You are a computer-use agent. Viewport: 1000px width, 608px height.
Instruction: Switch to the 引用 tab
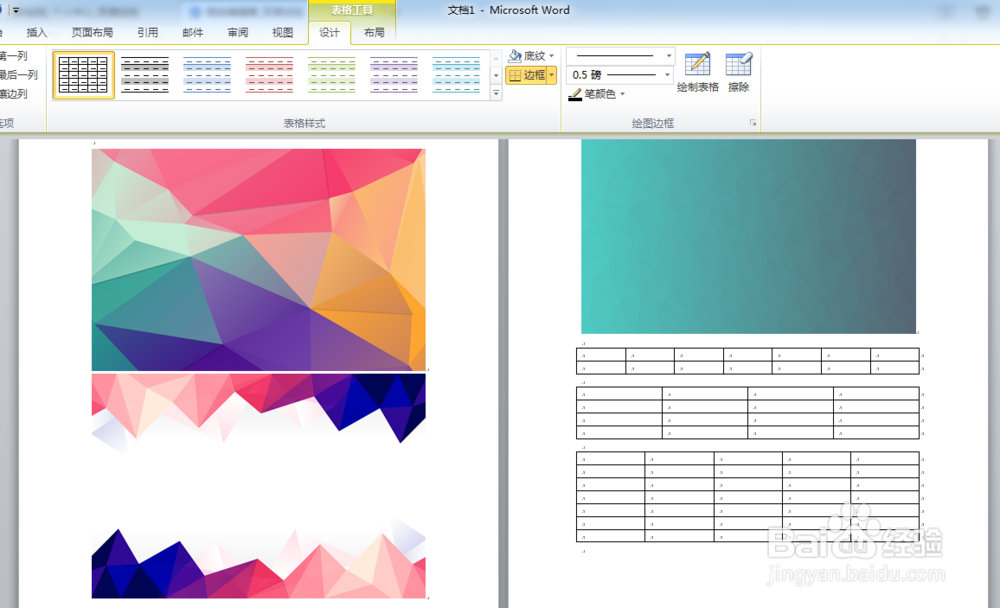(x=148, y=33)
